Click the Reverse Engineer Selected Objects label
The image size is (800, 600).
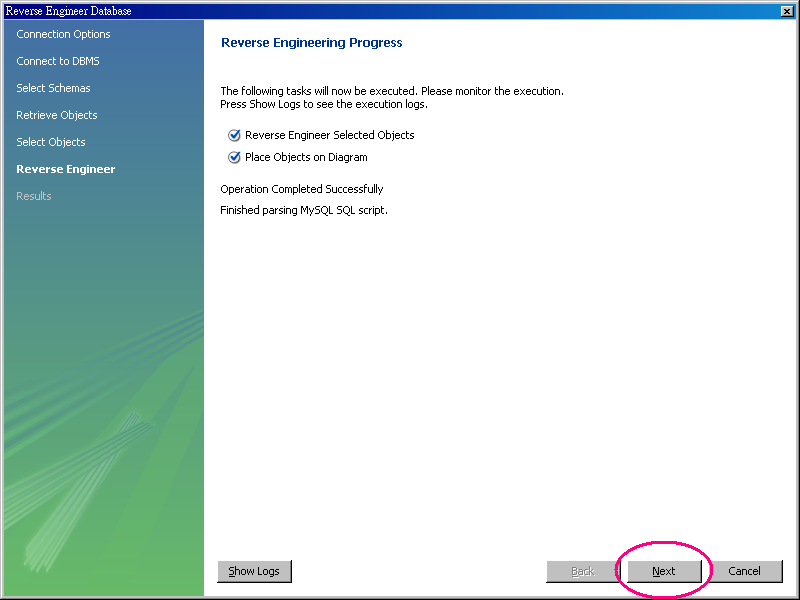coord(330,135)
